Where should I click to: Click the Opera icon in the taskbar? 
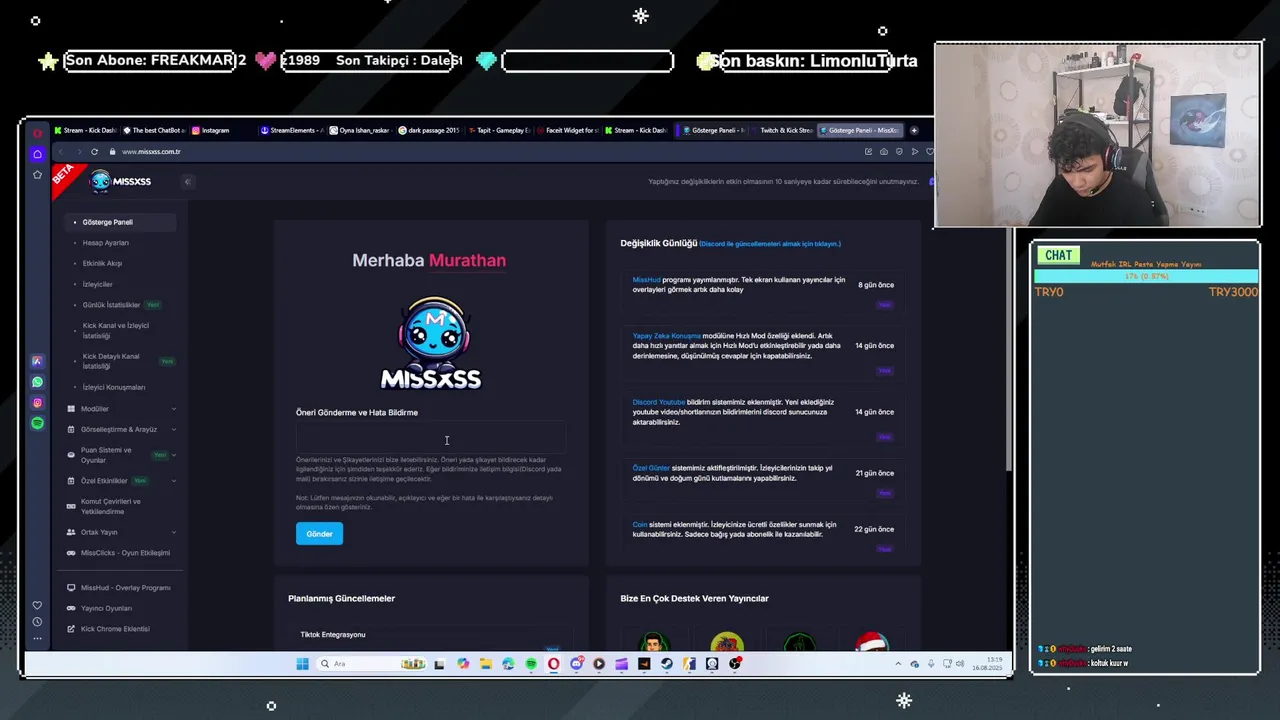pyautogui.click(x=553, y=664)
